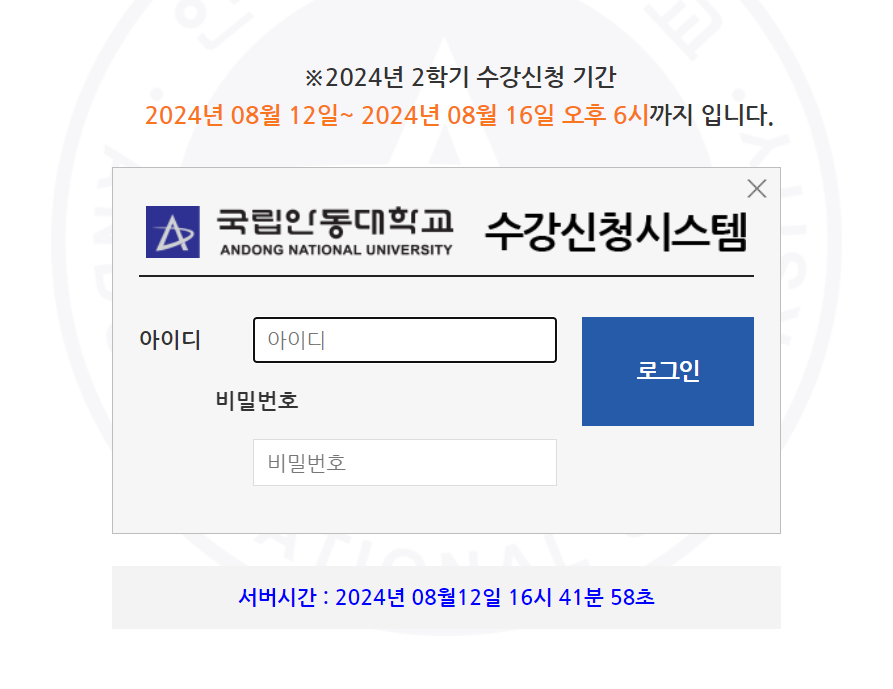This screenshot has height=689, width=893.
Task: Click the ANDONG NATIONAL UNIVERSITY English text
Action: 336,250
